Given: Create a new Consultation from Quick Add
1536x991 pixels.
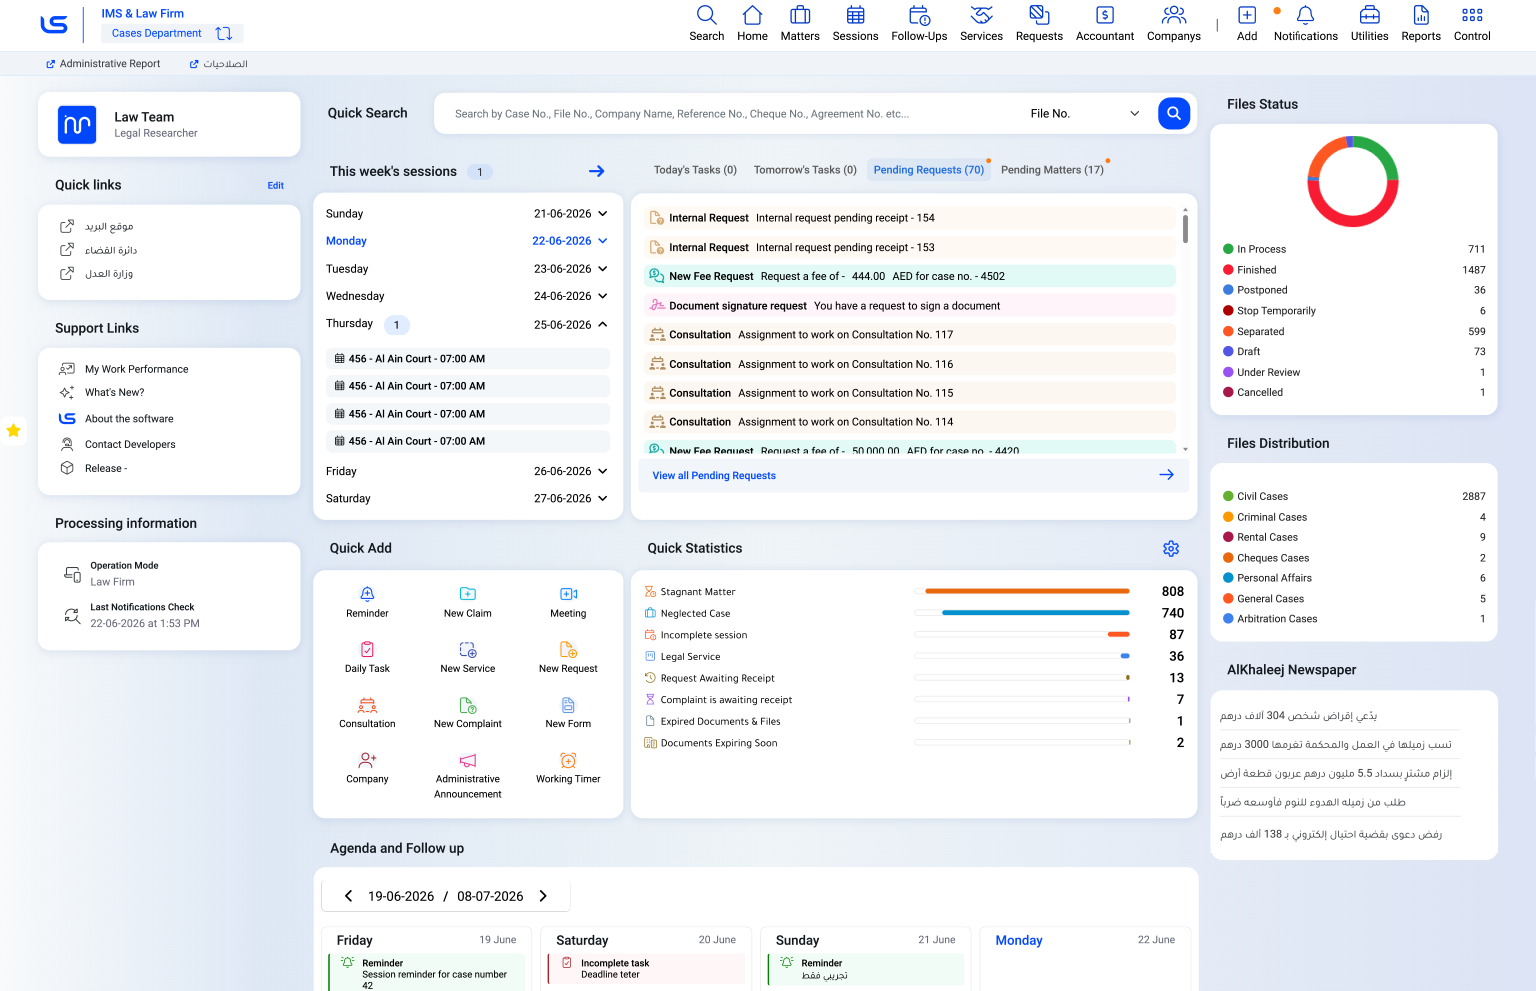Looking at the screenshot, I should pyautogui.click(x=367, y=713).
